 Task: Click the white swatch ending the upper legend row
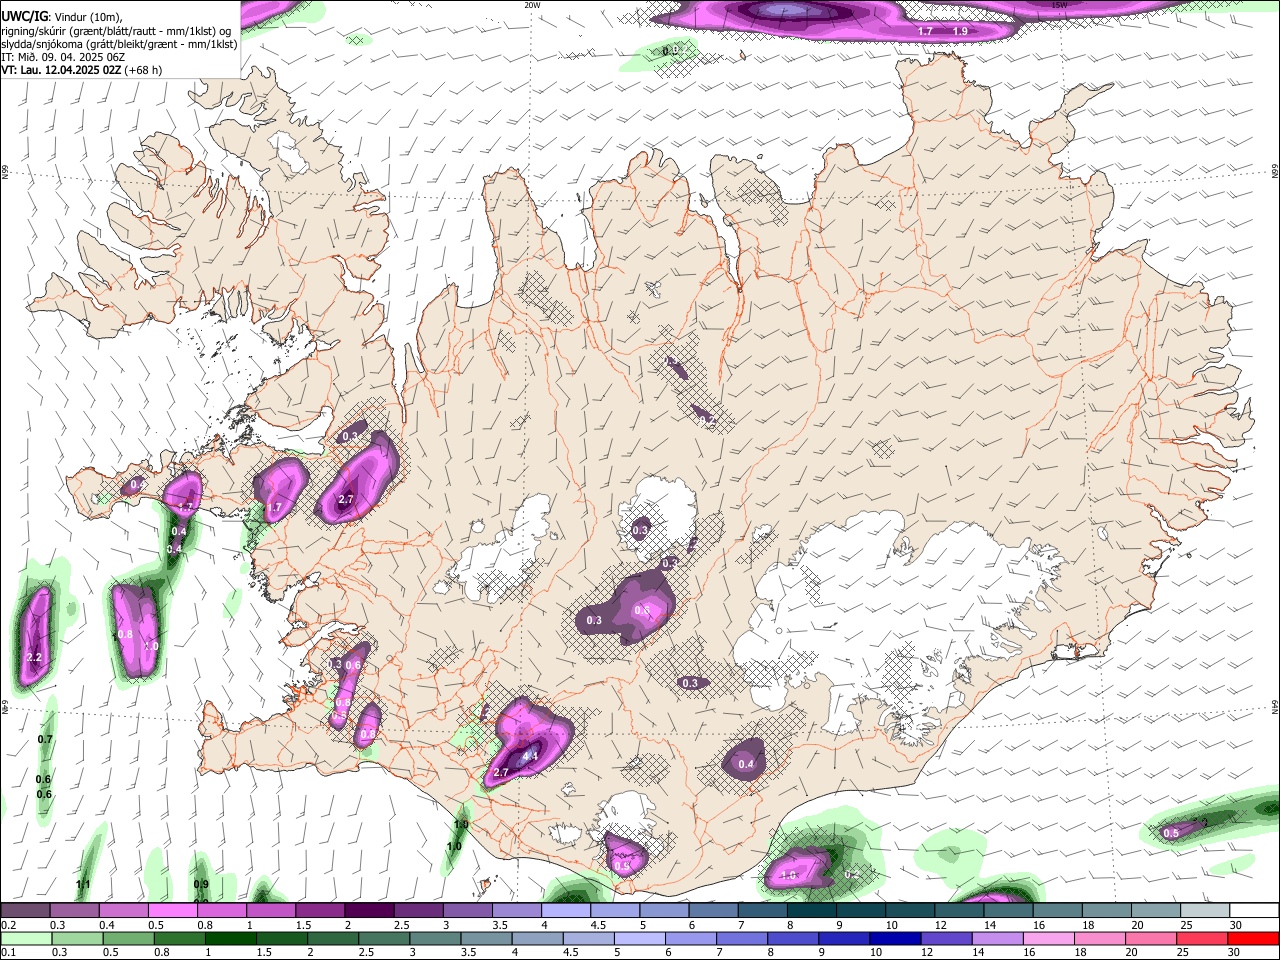point(1253,911)
